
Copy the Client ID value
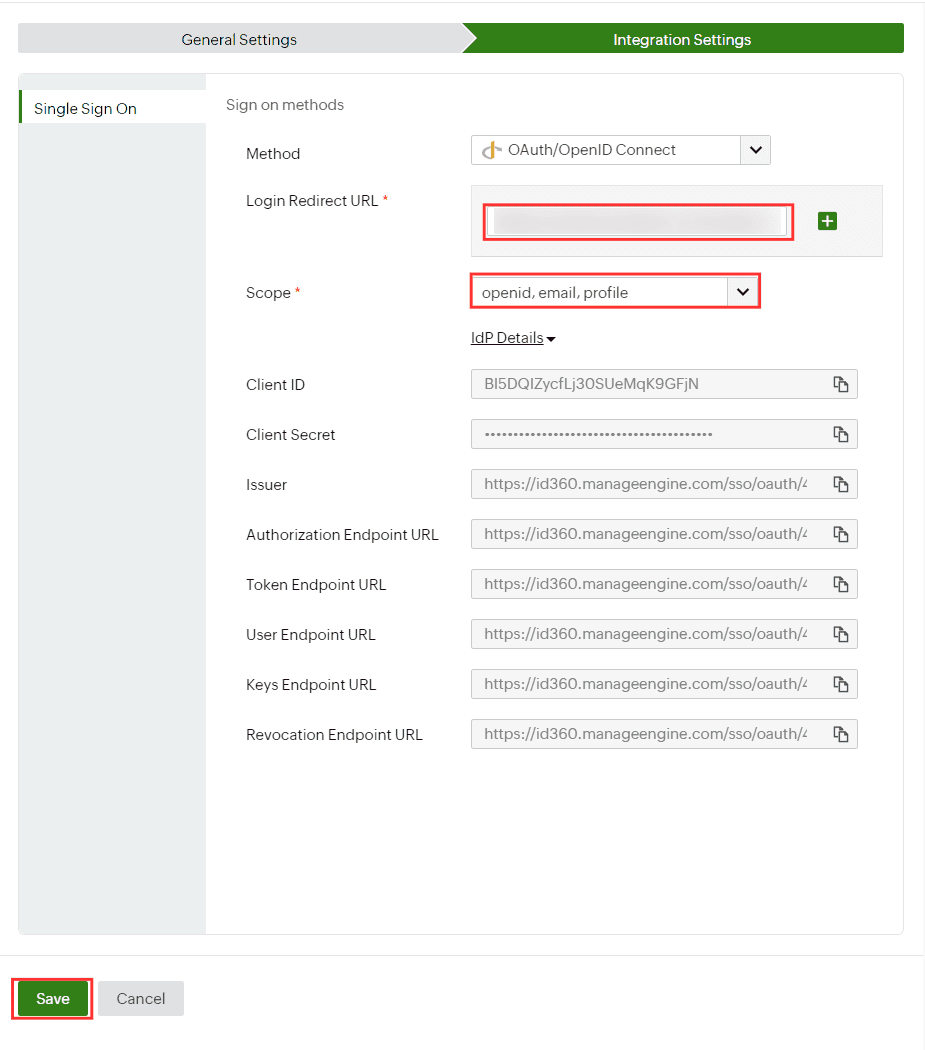(841, 384)
